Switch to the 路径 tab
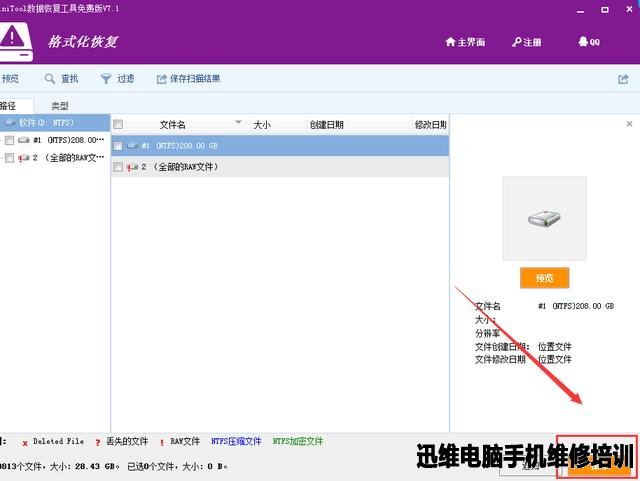640x481 pixels. tap(8, 106)
